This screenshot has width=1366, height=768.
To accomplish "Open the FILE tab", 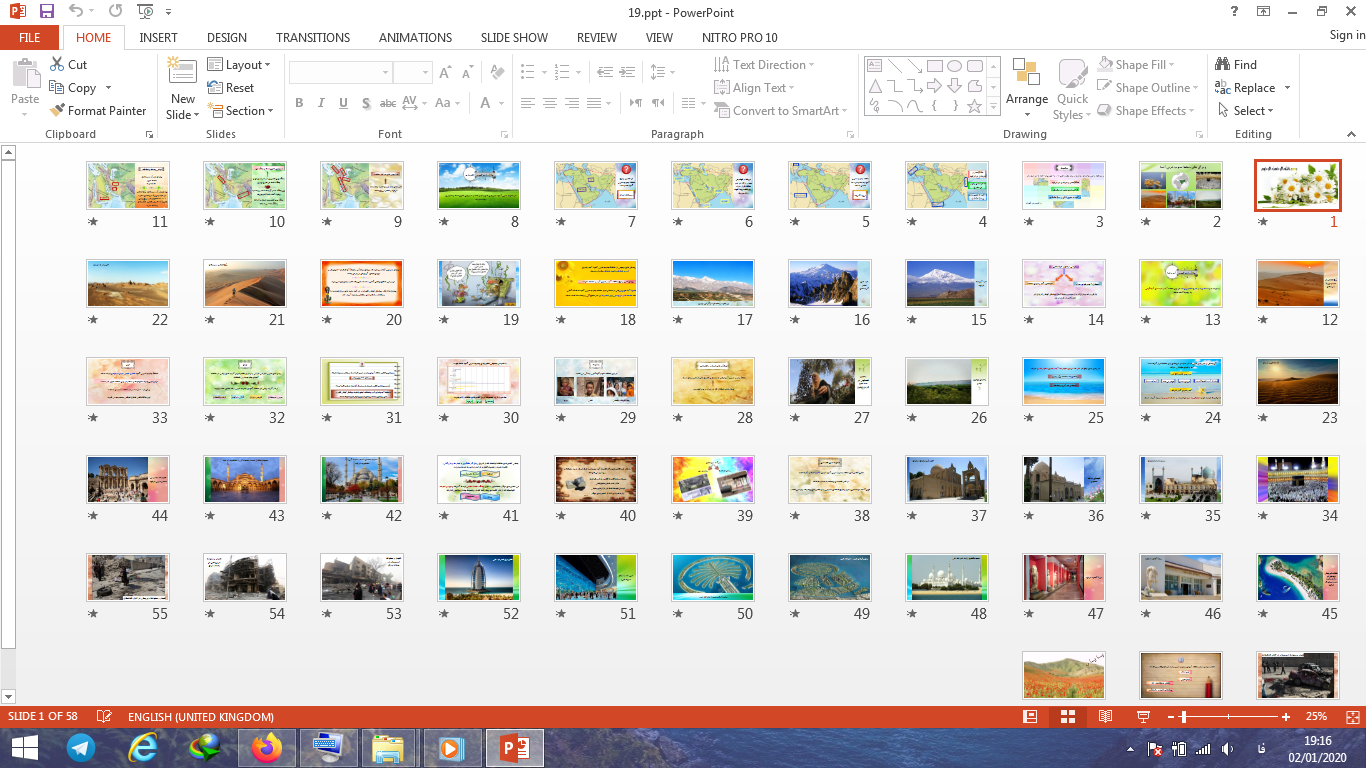I will [x=30, y=37].
